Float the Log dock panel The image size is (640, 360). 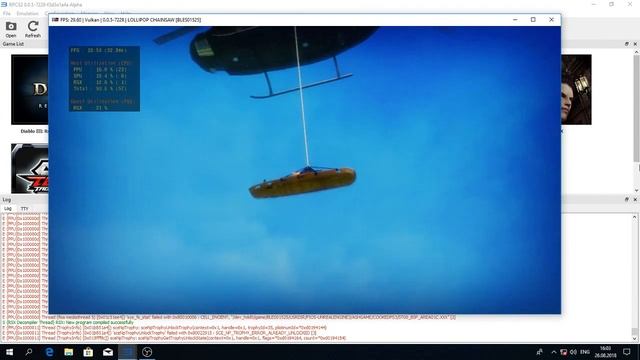tap(627, 199)
